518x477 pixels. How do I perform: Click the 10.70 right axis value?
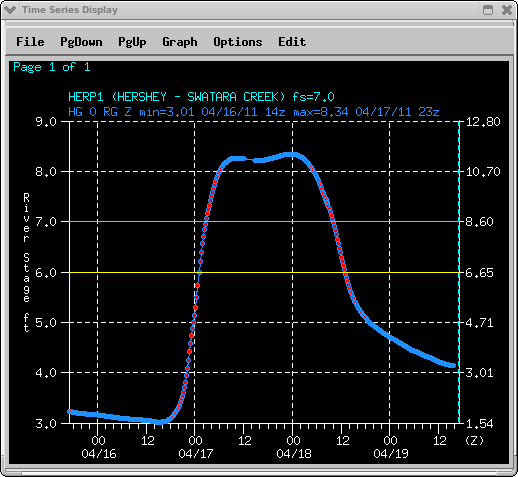coord(483,172)
